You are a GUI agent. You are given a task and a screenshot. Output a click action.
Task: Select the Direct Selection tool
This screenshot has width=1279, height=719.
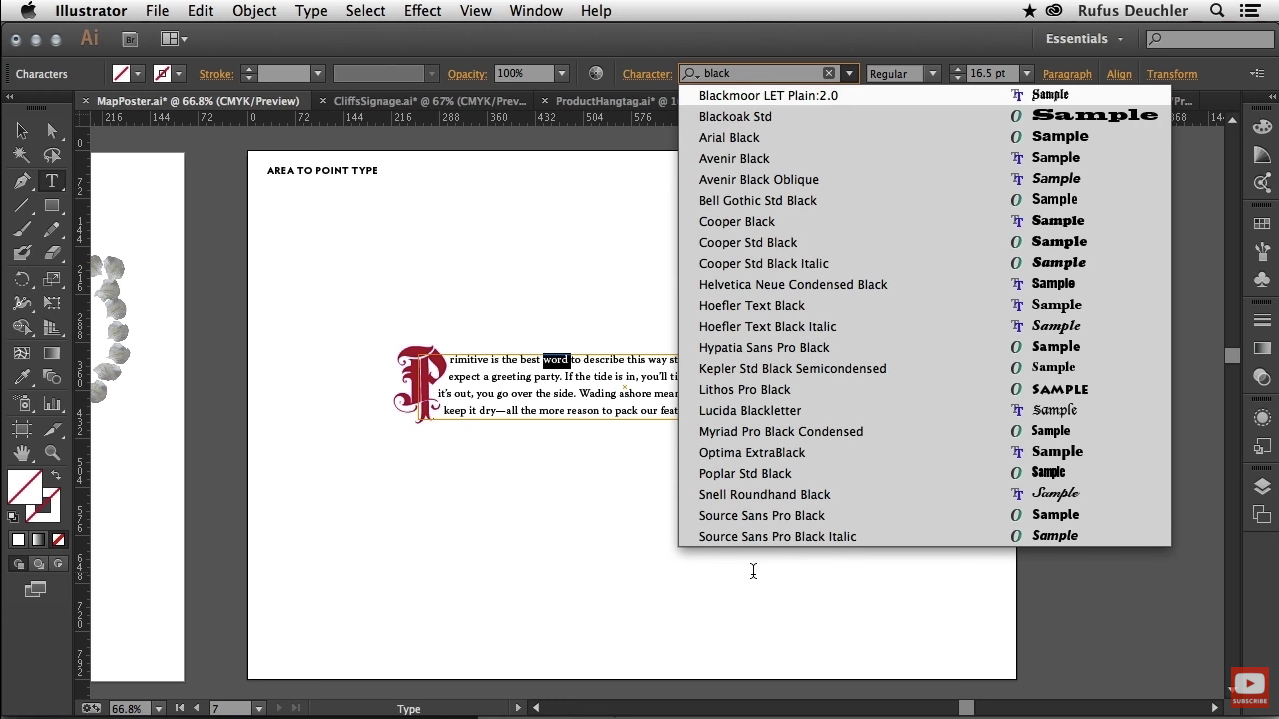click(x=52, y=131)
